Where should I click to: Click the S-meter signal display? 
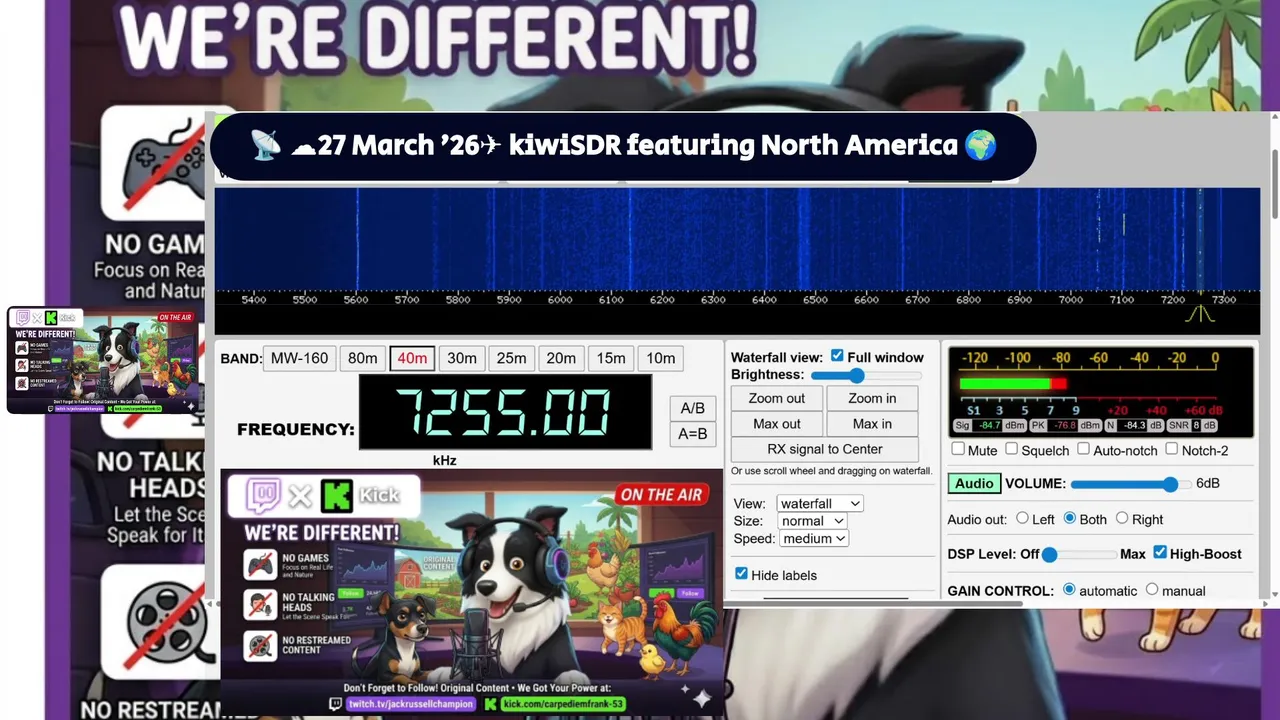click(1100, 391)
